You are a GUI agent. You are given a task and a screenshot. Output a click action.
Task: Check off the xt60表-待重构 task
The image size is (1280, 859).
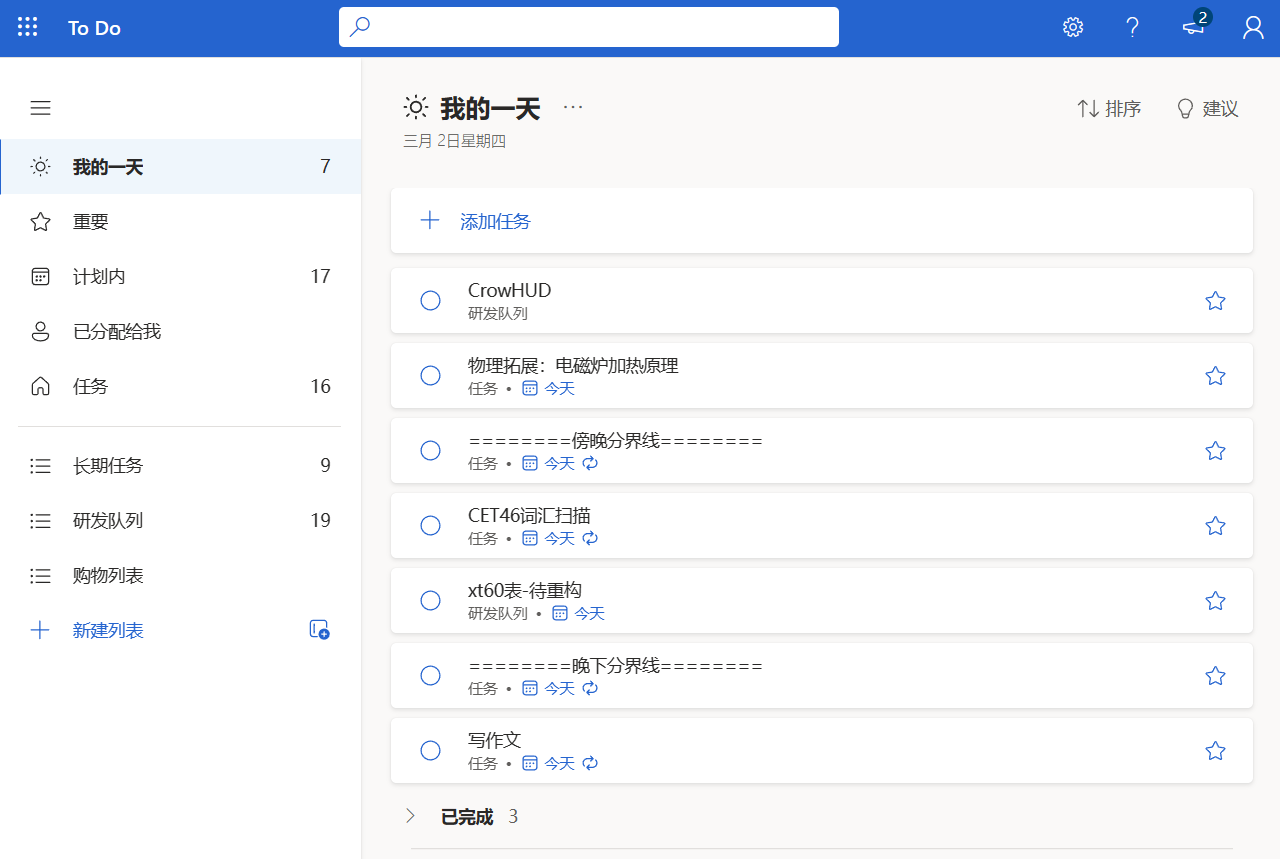click(431, 601)
